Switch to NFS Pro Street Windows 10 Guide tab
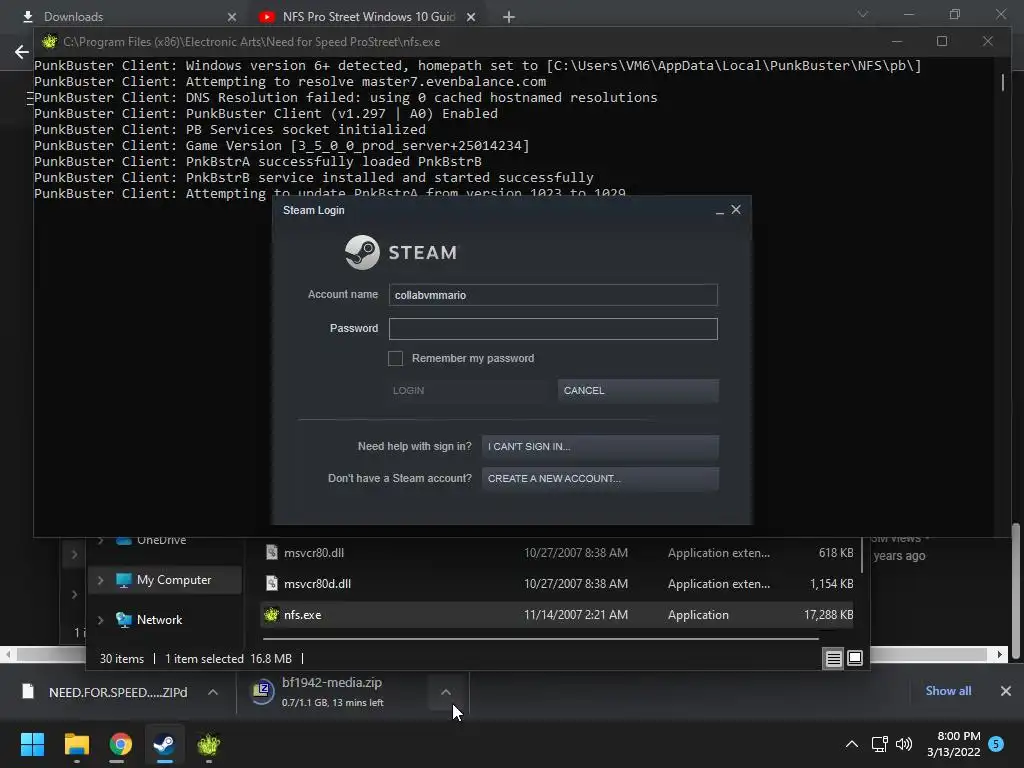 pos(368,16)
